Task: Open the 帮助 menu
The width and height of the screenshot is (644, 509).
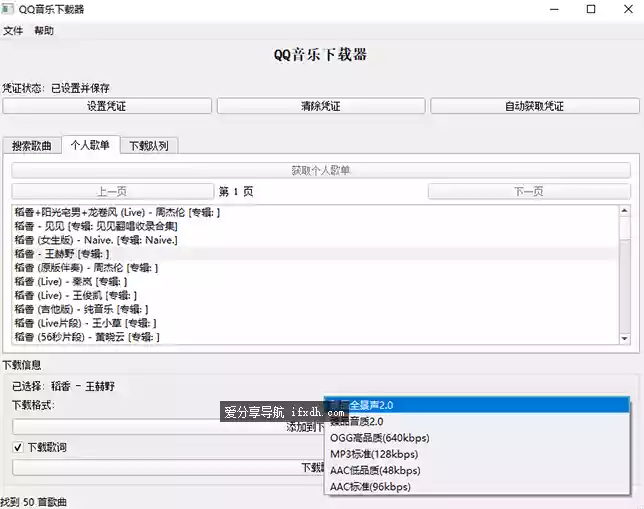Action: 44,31
